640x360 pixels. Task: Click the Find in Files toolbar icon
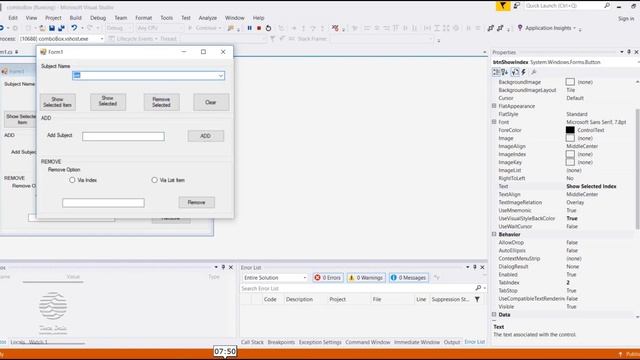point(231,28)
